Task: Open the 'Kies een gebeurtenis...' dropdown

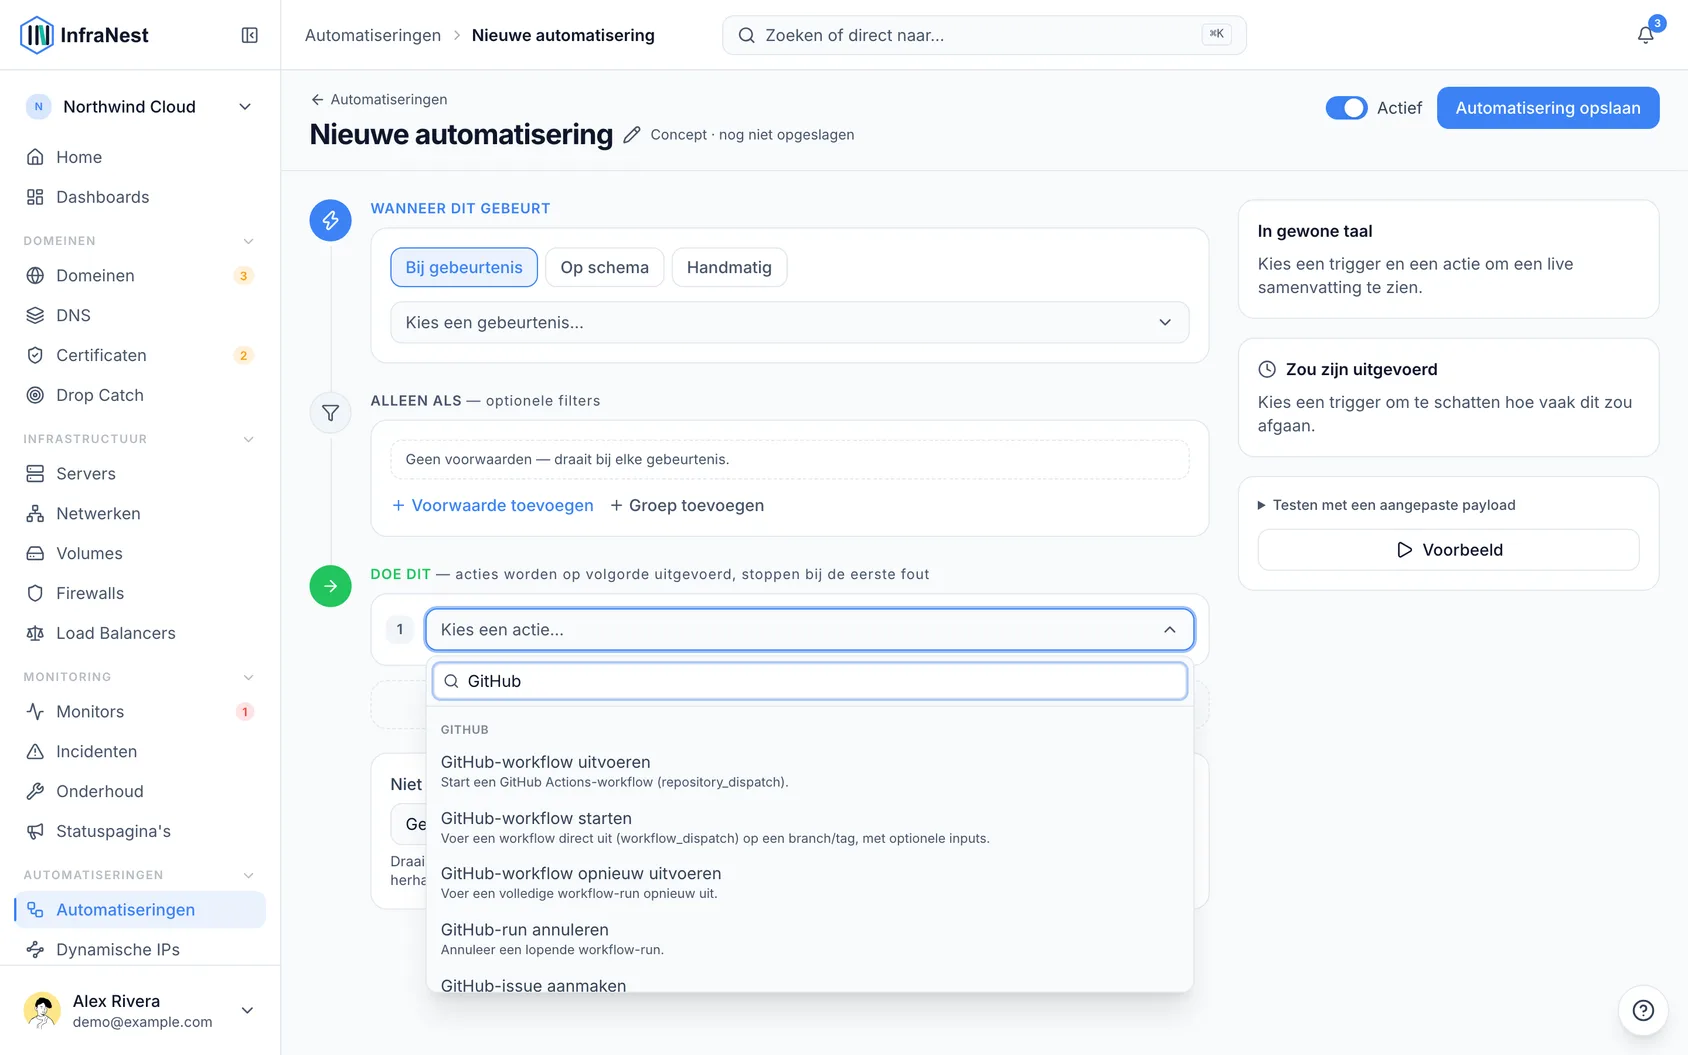Action: (x=789, y=322)
